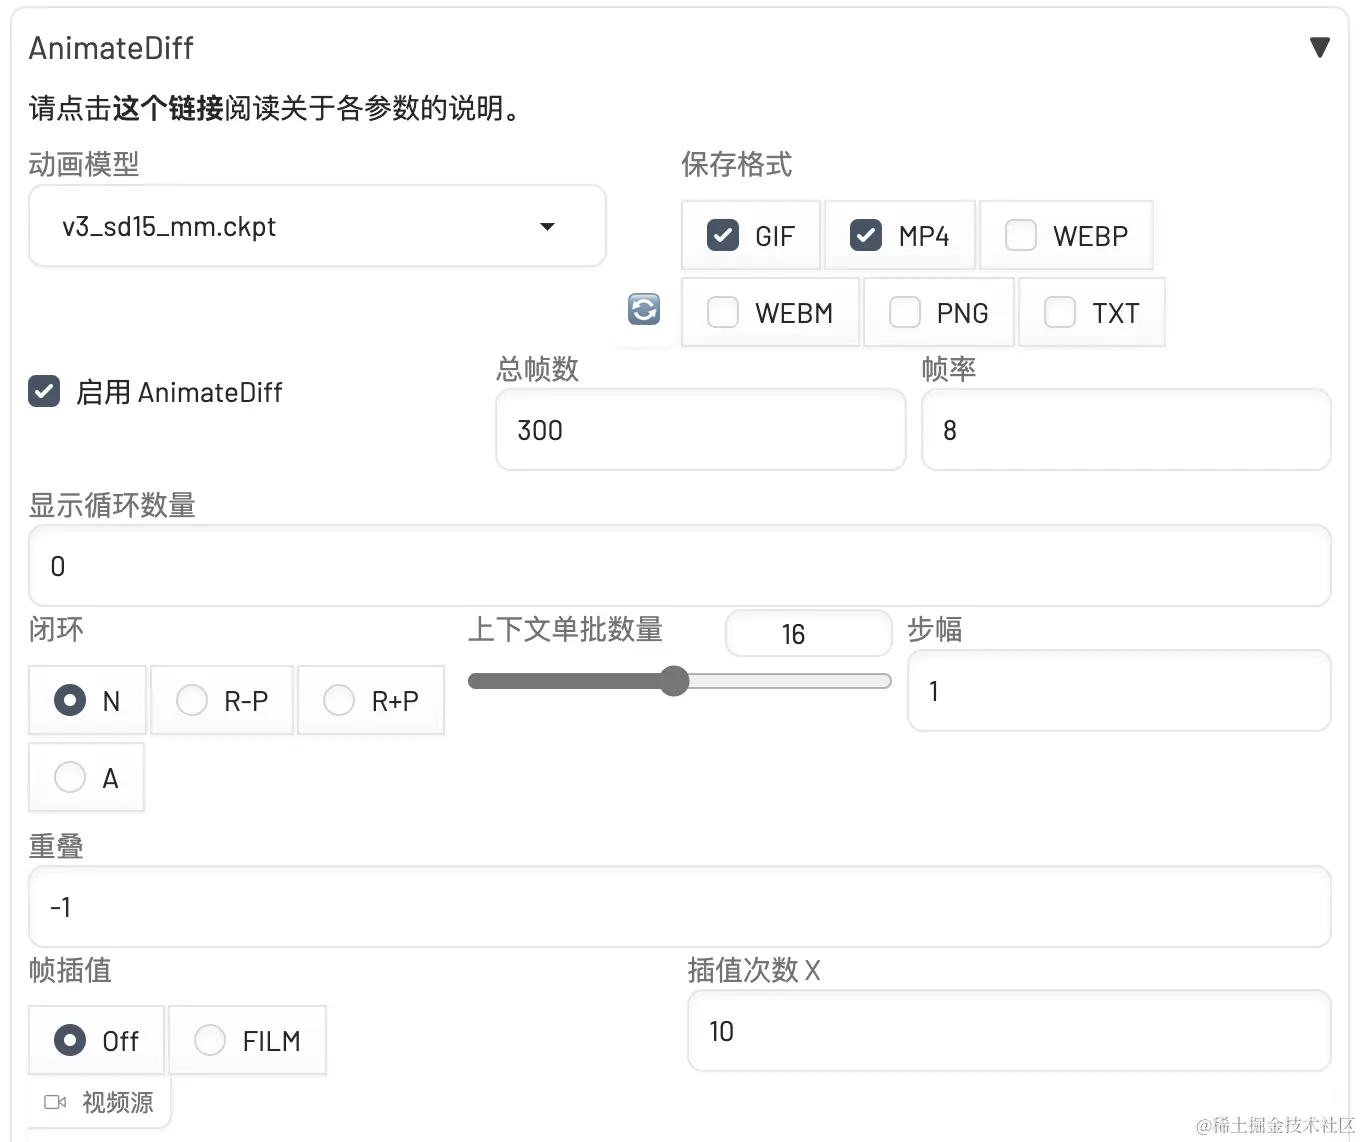Screen dimensions: 1362x1142
Task: Click the 动画模型 label
Action: pos(84,164)
